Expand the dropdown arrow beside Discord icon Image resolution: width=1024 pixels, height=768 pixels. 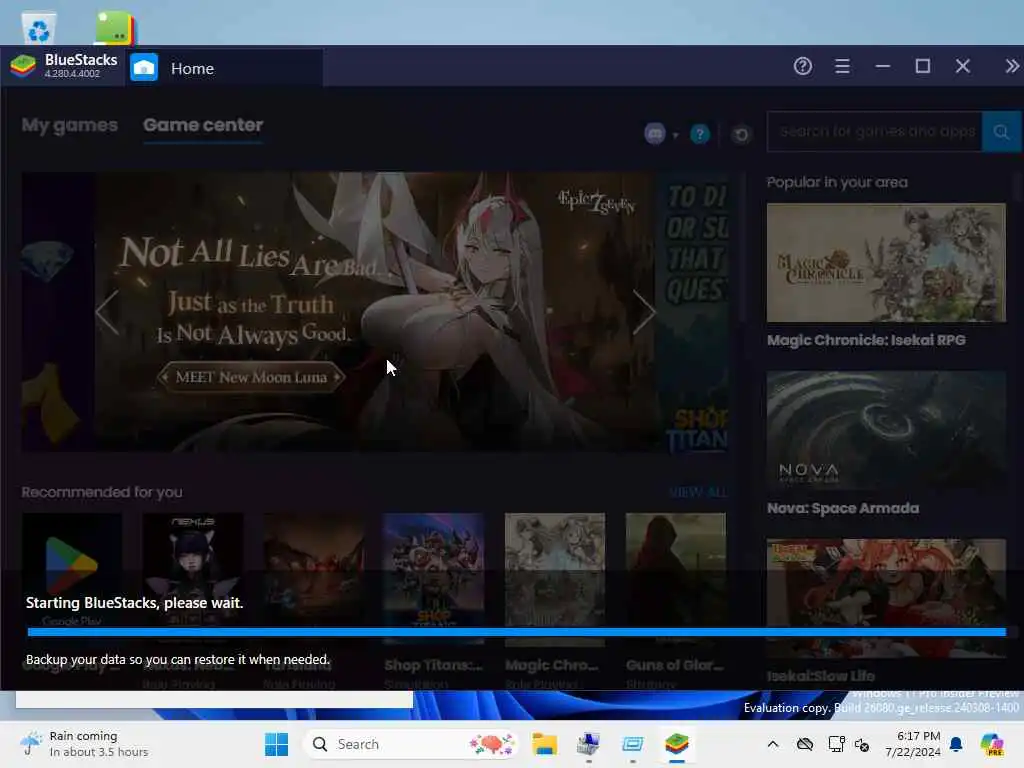[x=675, y=135]
